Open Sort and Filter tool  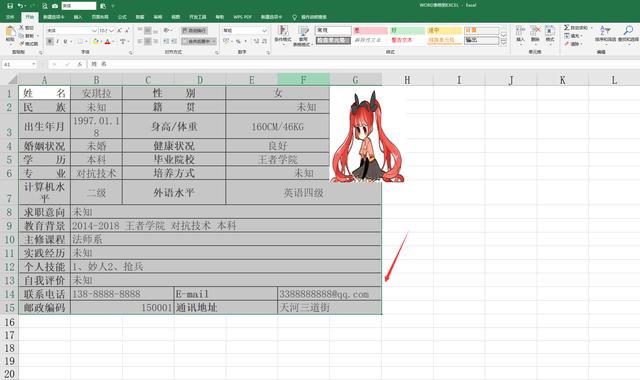(x=605, y=30)
